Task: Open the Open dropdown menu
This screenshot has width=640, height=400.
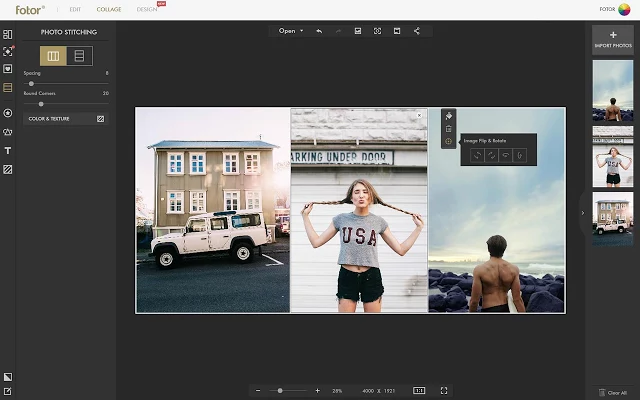Action: pos(291,31)
